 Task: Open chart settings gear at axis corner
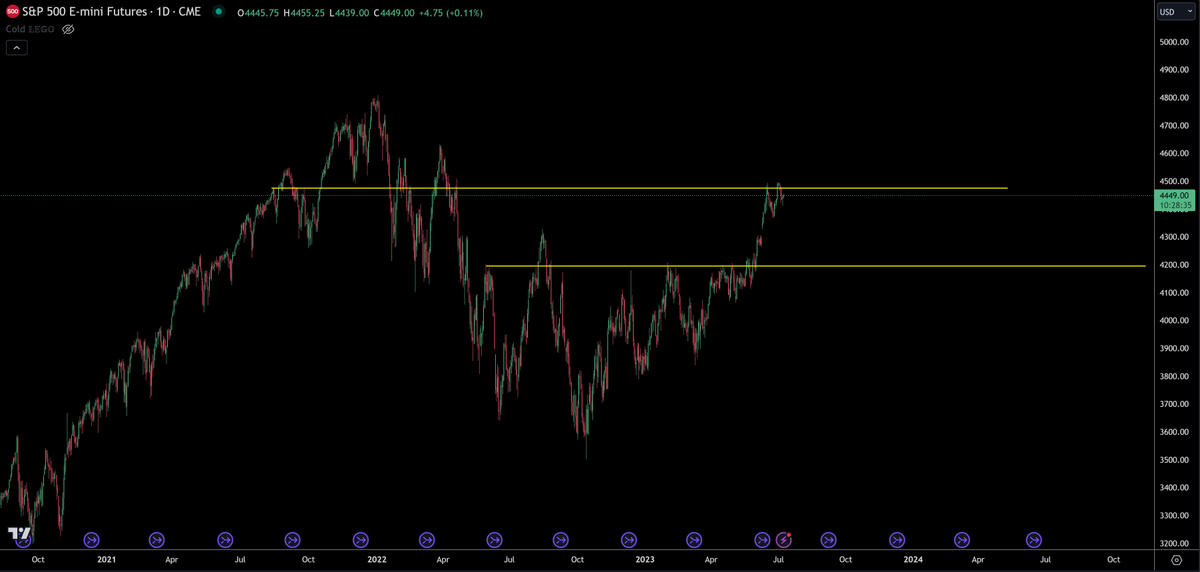(x=1177, y=559)
